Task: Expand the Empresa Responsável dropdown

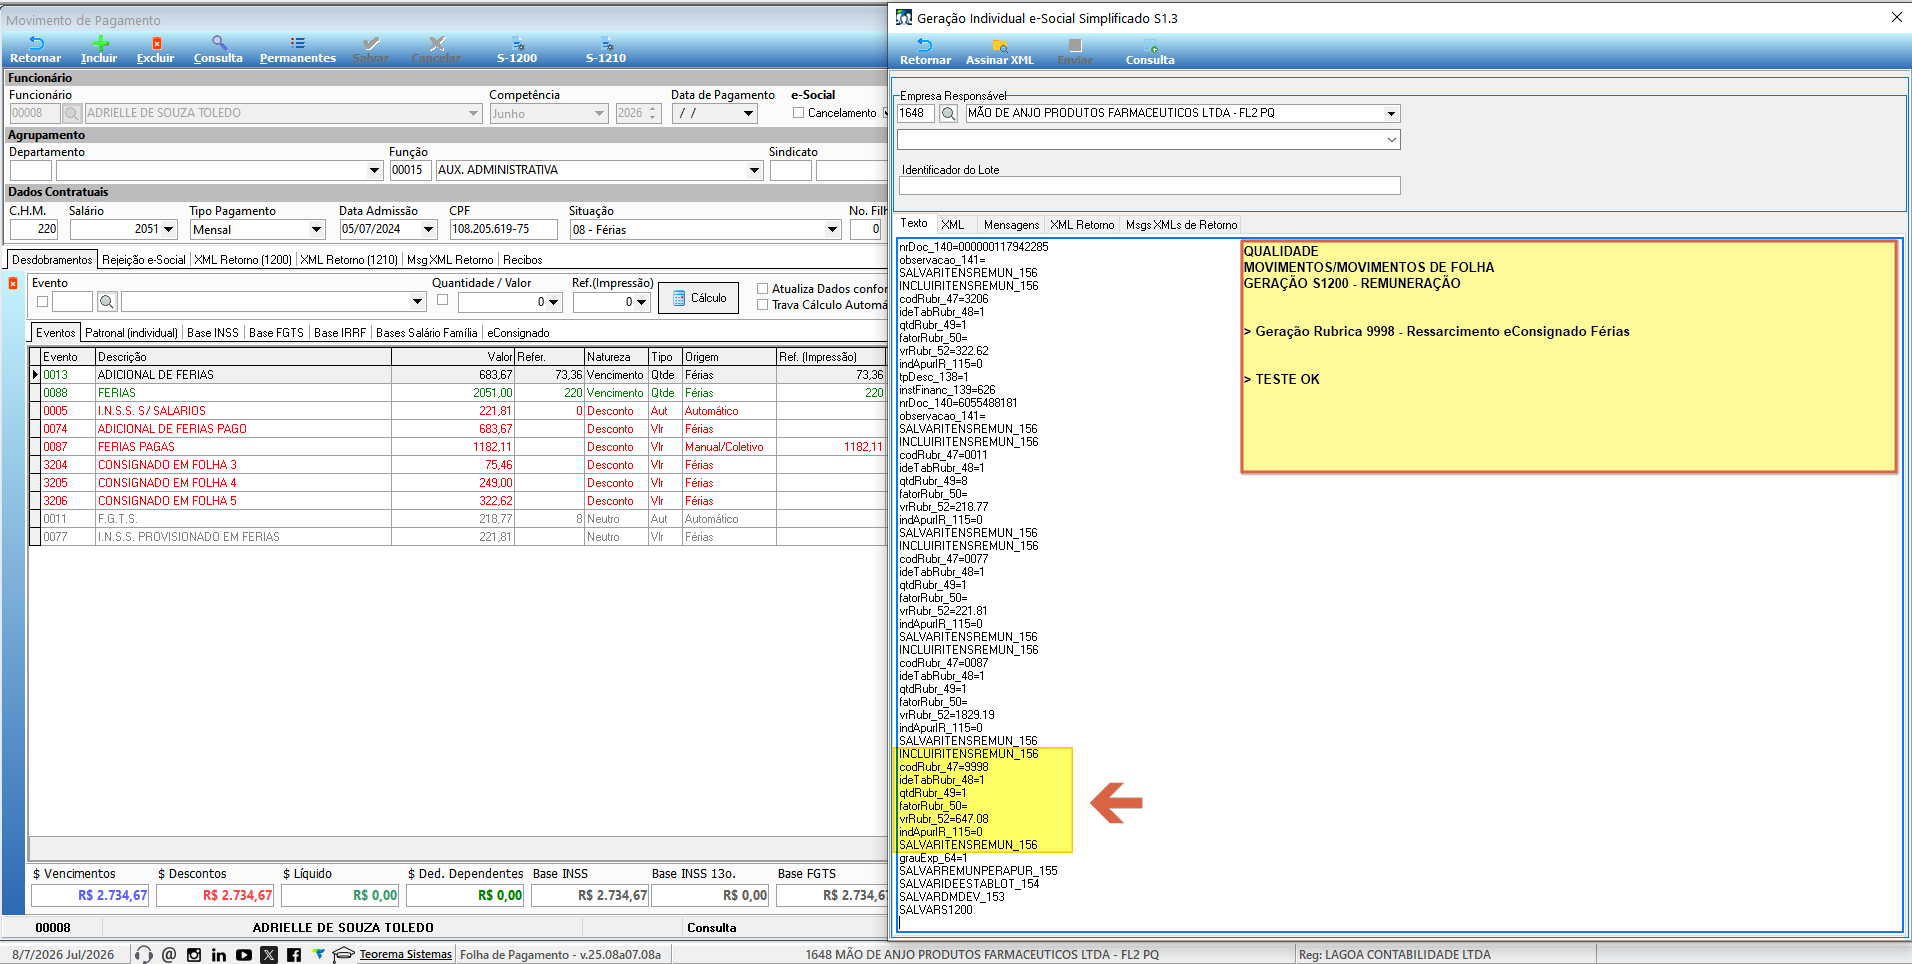Action: [1391, 114]
